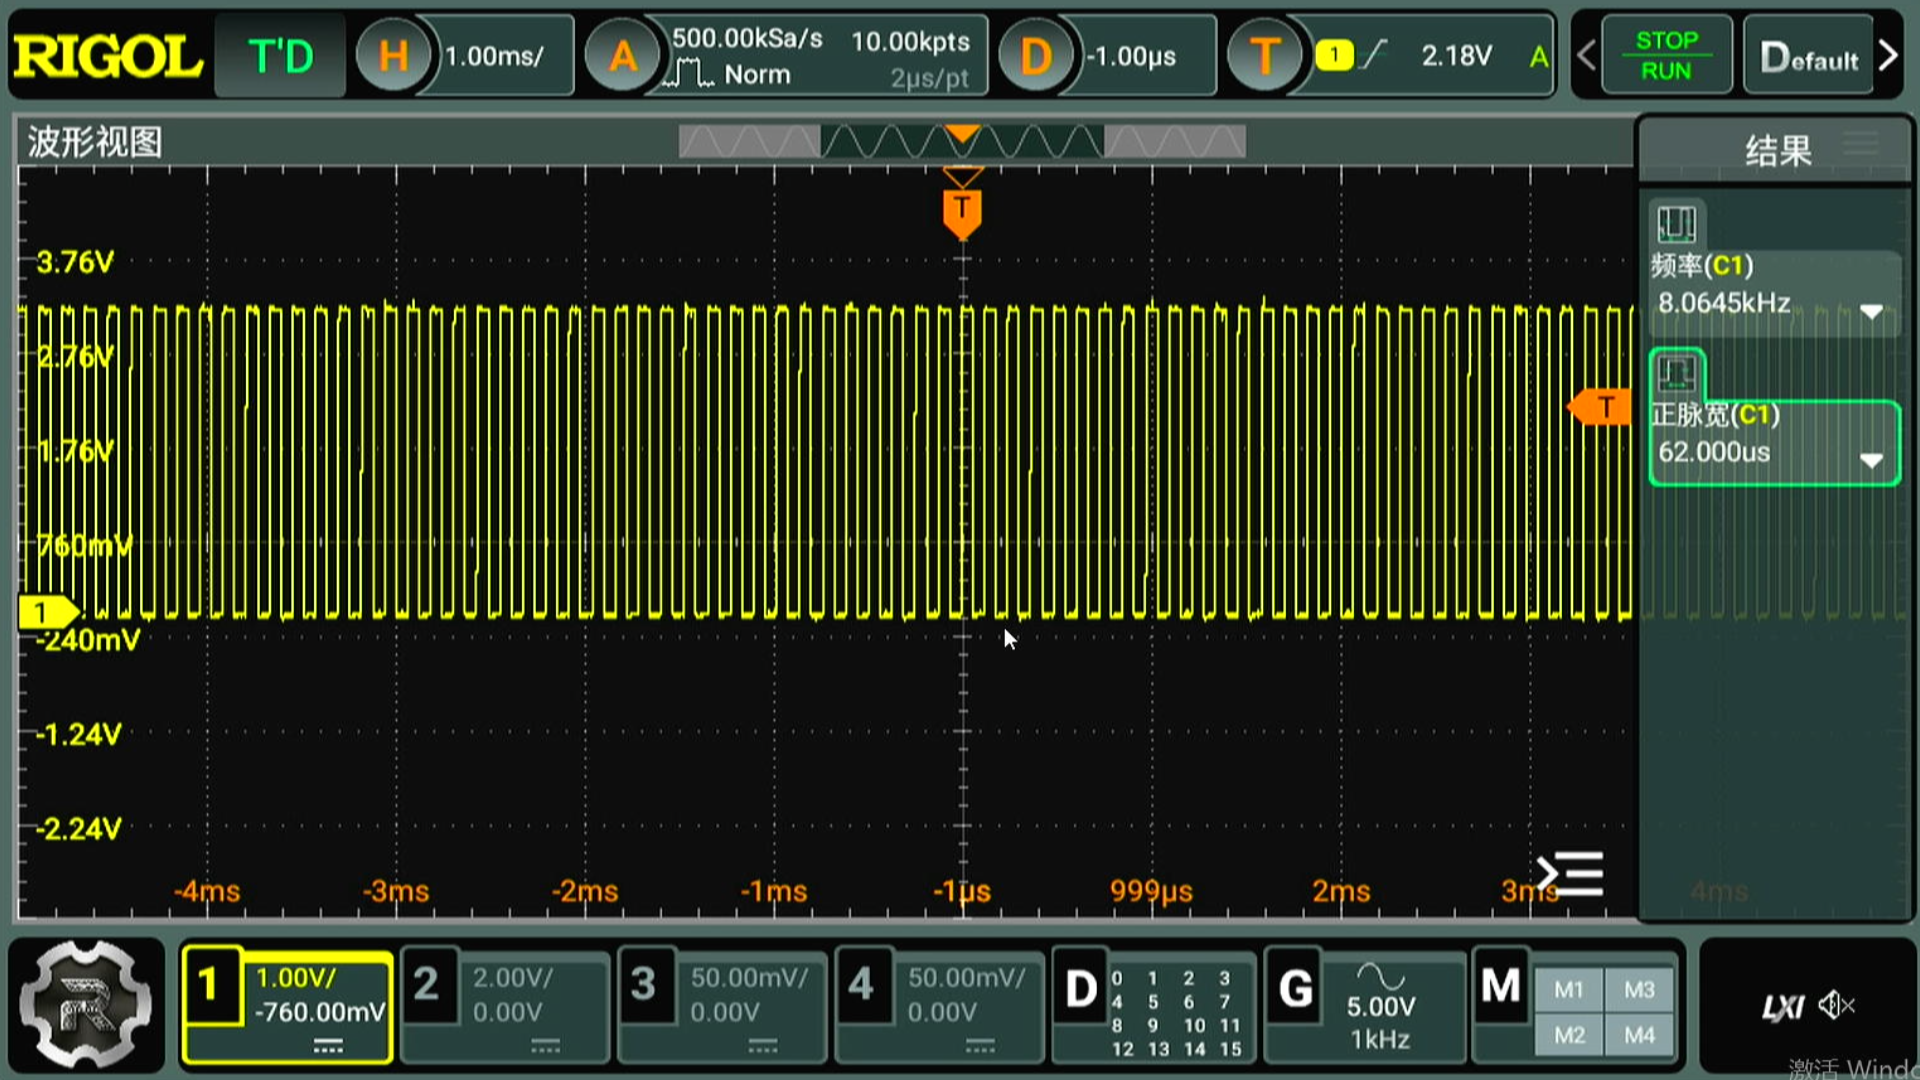
Task: Select the M1 math channel
Action: click(1568, 989)
